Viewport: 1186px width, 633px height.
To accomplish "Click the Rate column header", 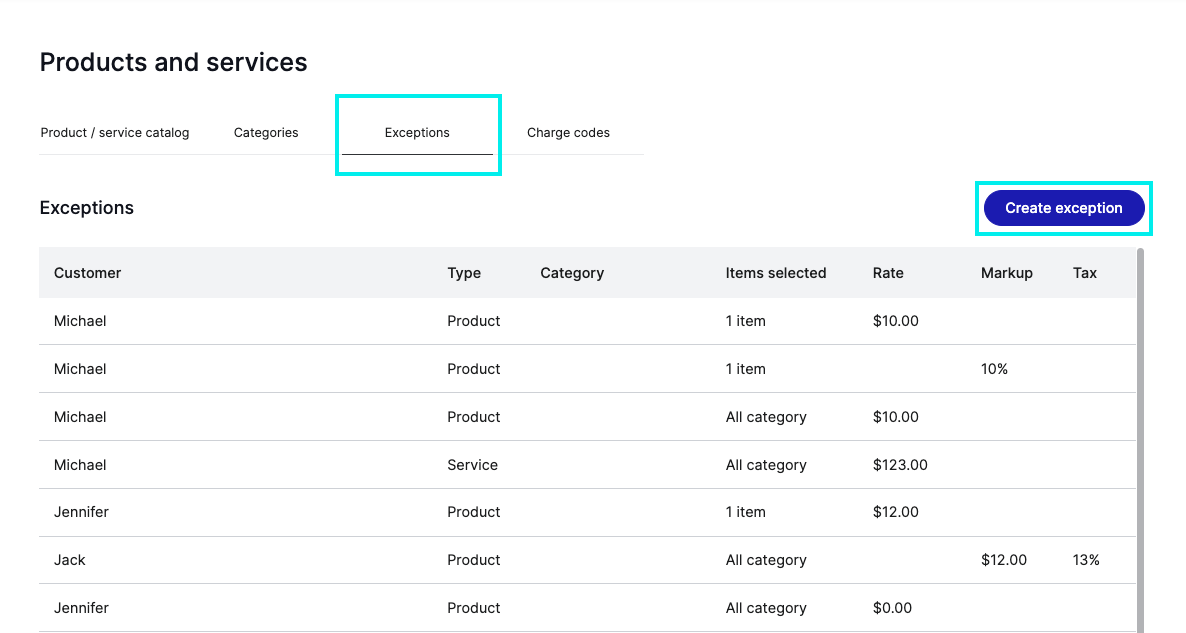I will (x=888, y=273).
